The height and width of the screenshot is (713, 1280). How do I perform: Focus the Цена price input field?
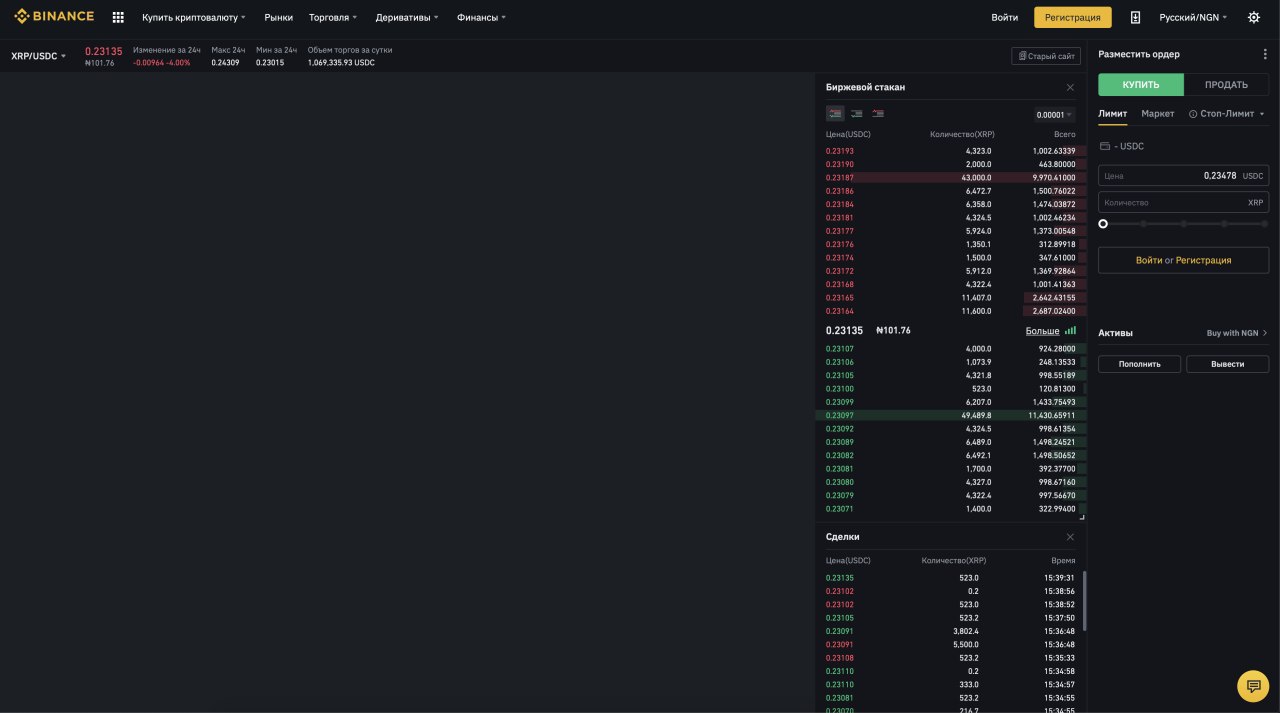[x=1183, y=176]
